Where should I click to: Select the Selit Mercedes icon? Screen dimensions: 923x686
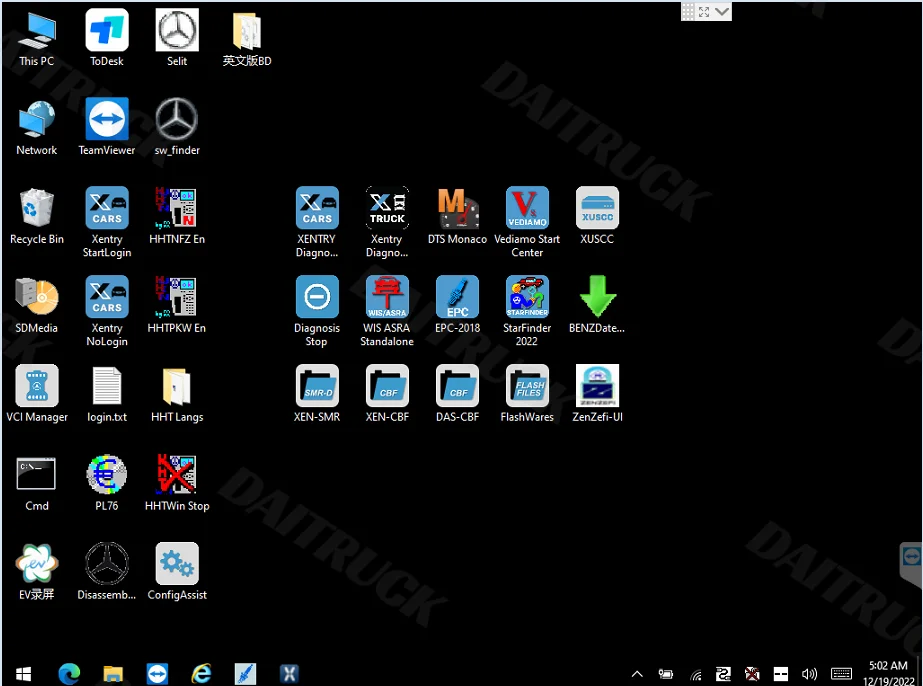pos(177,38)
